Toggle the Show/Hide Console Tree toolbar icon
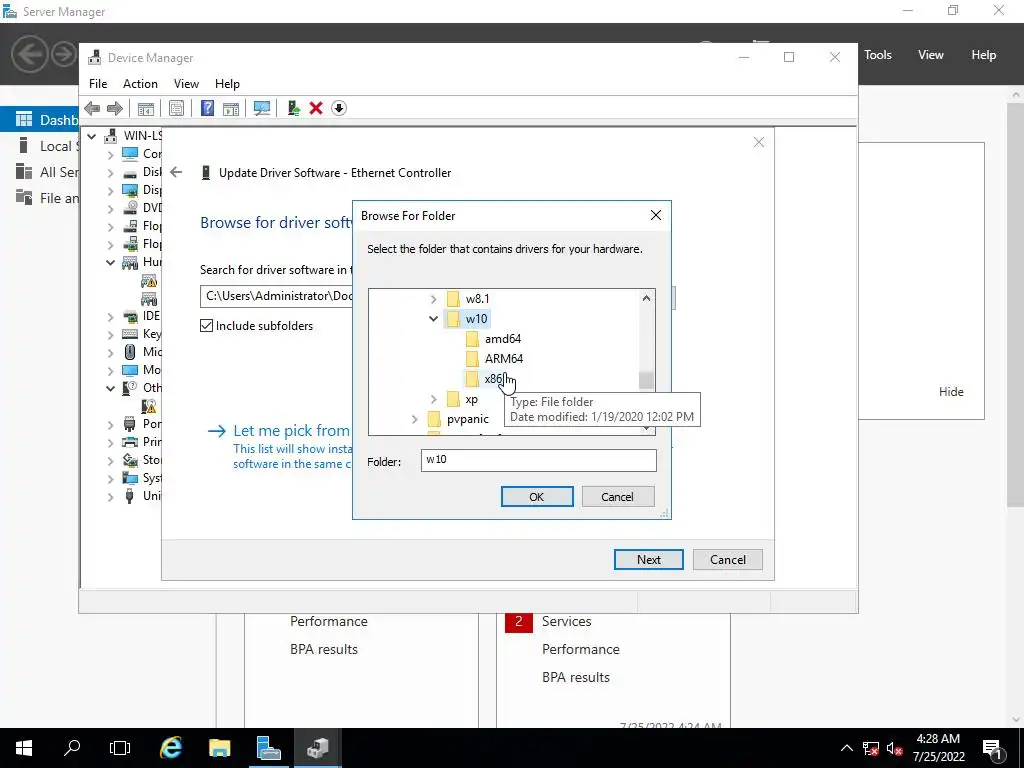The image size is (1024, 768). click(146, 108)
